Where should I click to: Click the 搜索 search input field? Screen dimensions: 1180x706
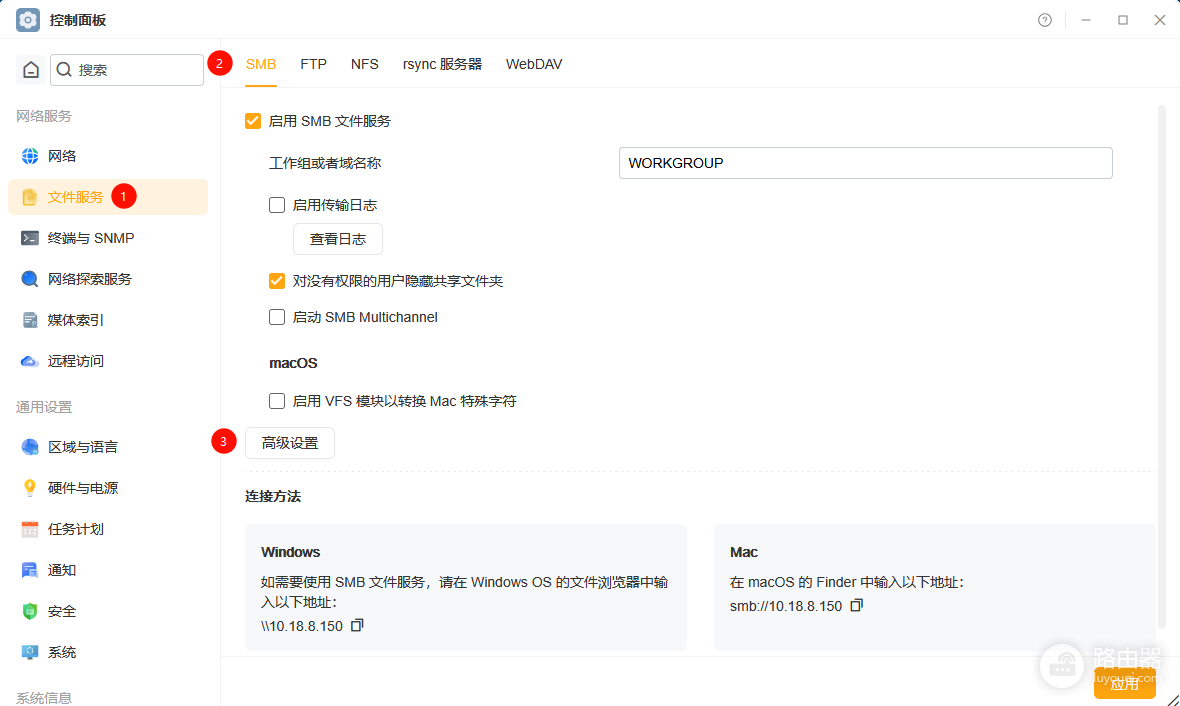point(126,70)
